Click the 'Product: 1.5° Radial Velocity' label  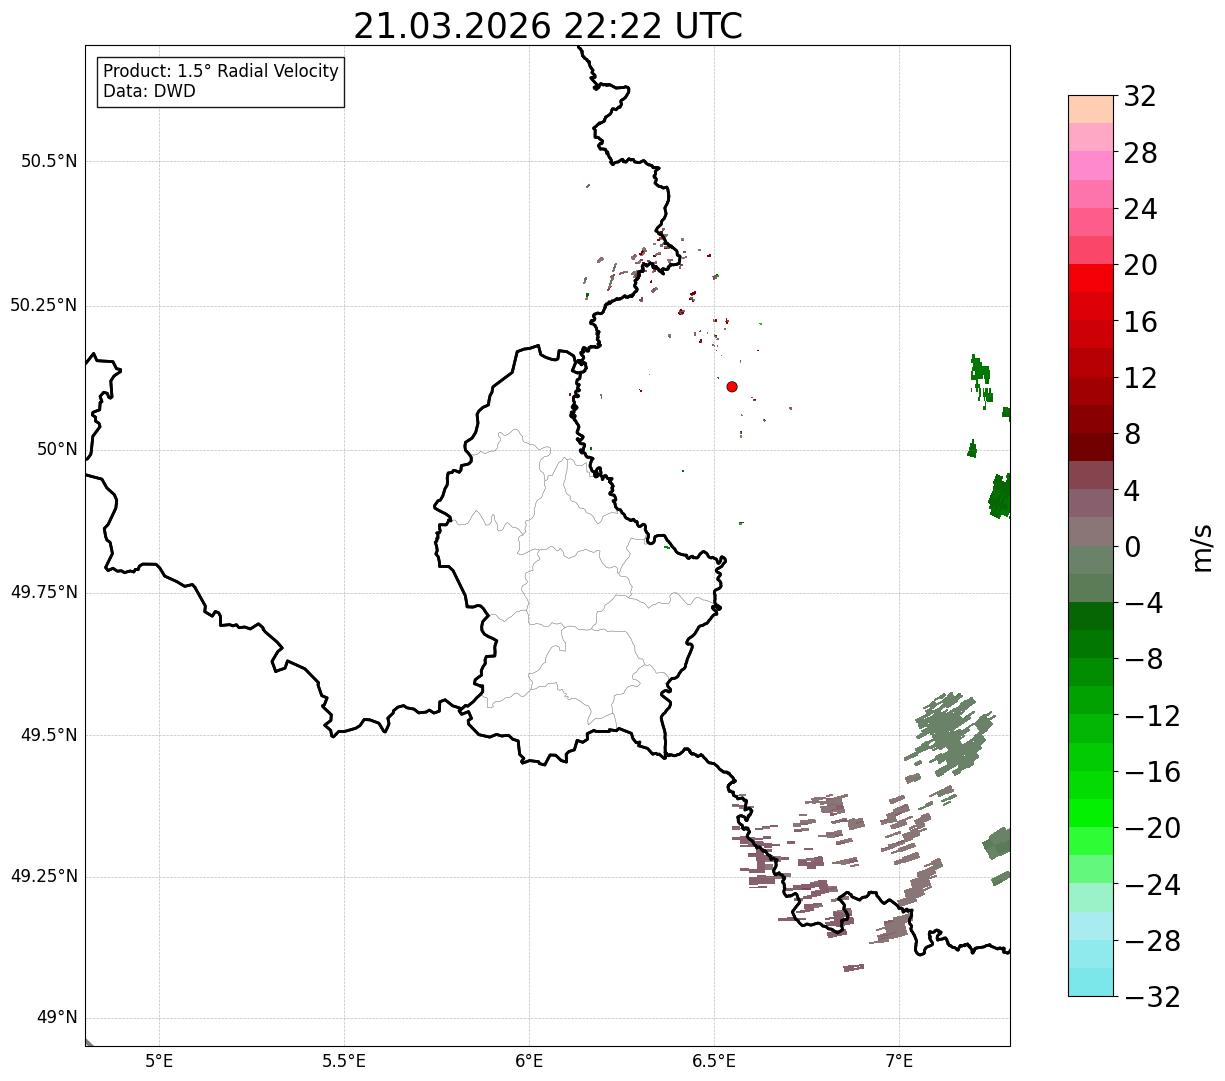tap(221, 72)
